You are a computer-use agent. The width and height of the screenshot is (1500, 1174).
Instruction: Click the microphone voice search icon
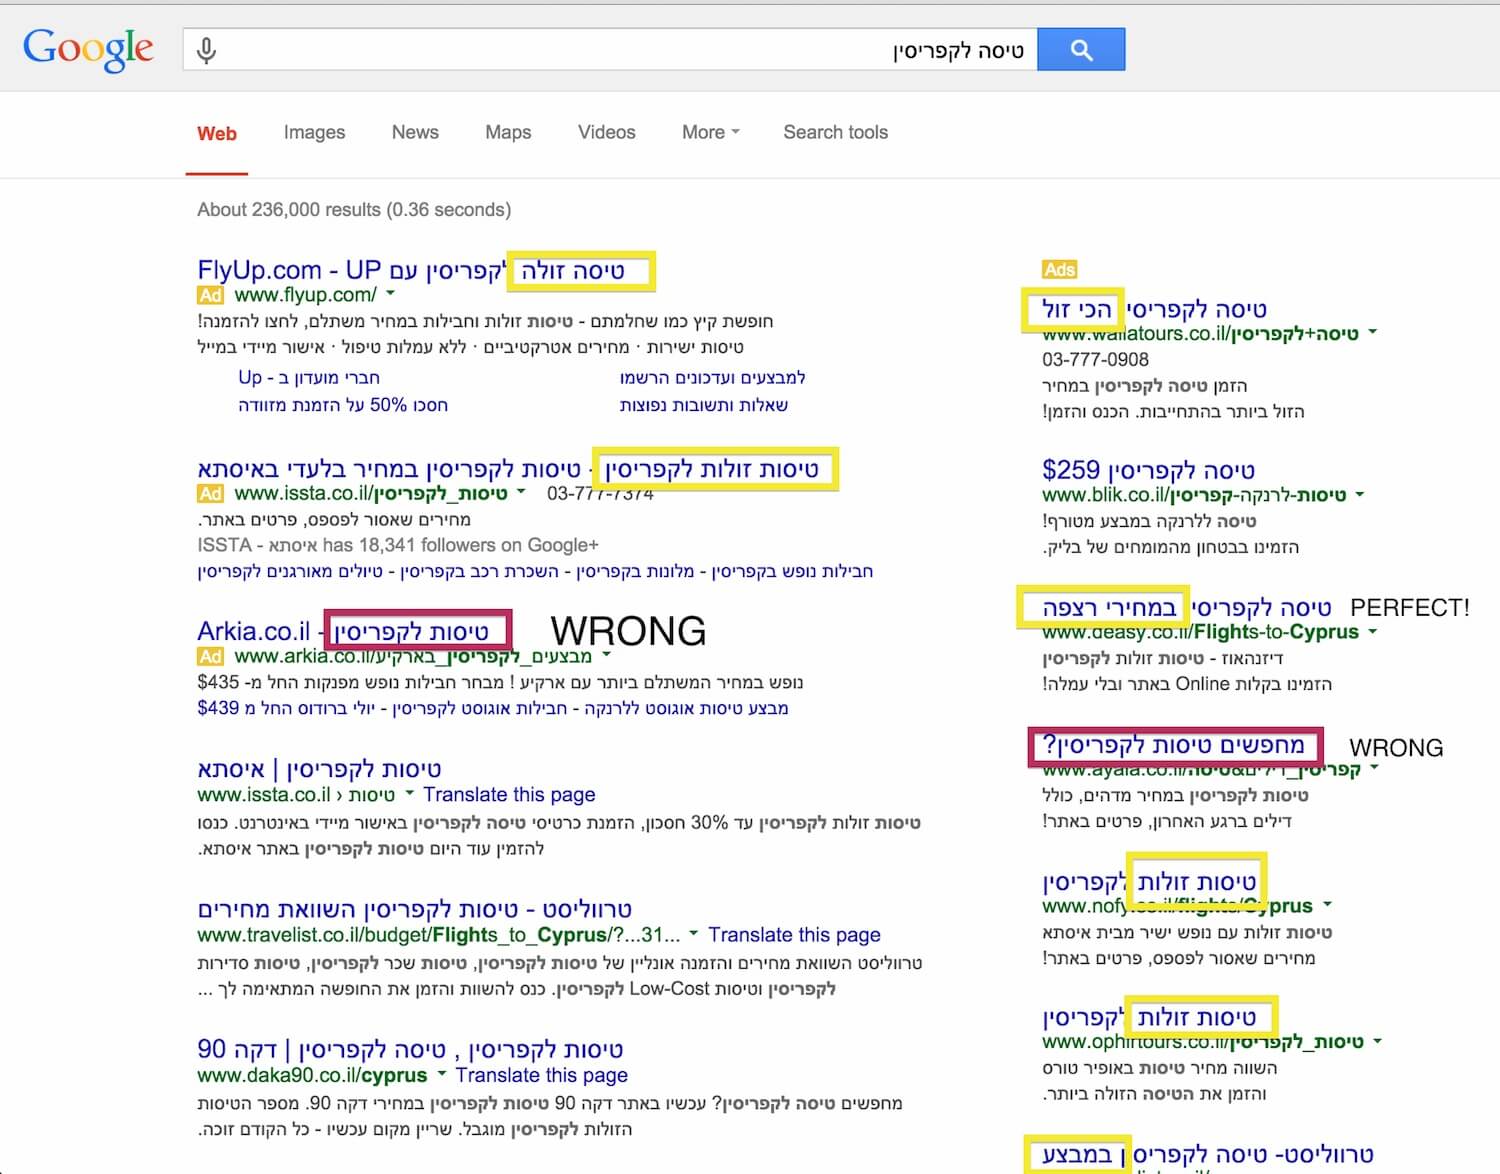point(206,50)
